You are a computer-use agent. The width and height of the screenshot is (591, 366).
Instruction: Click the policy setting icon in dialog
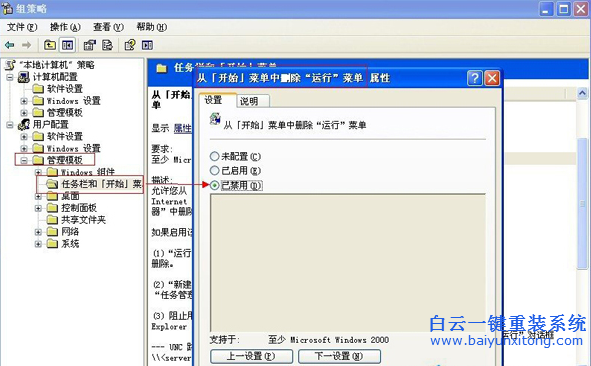pyautogui.click(x=215, y=119)
